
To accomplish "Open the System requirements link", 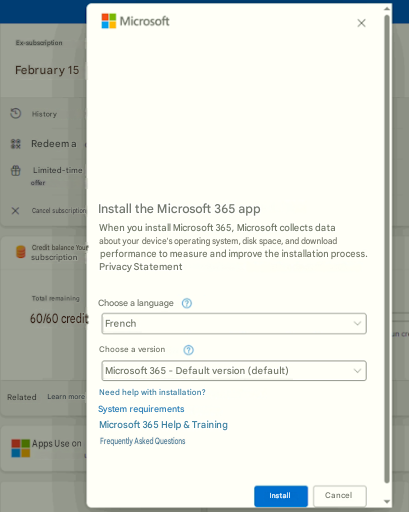I will pyautogui.click(x=141, y=409).
